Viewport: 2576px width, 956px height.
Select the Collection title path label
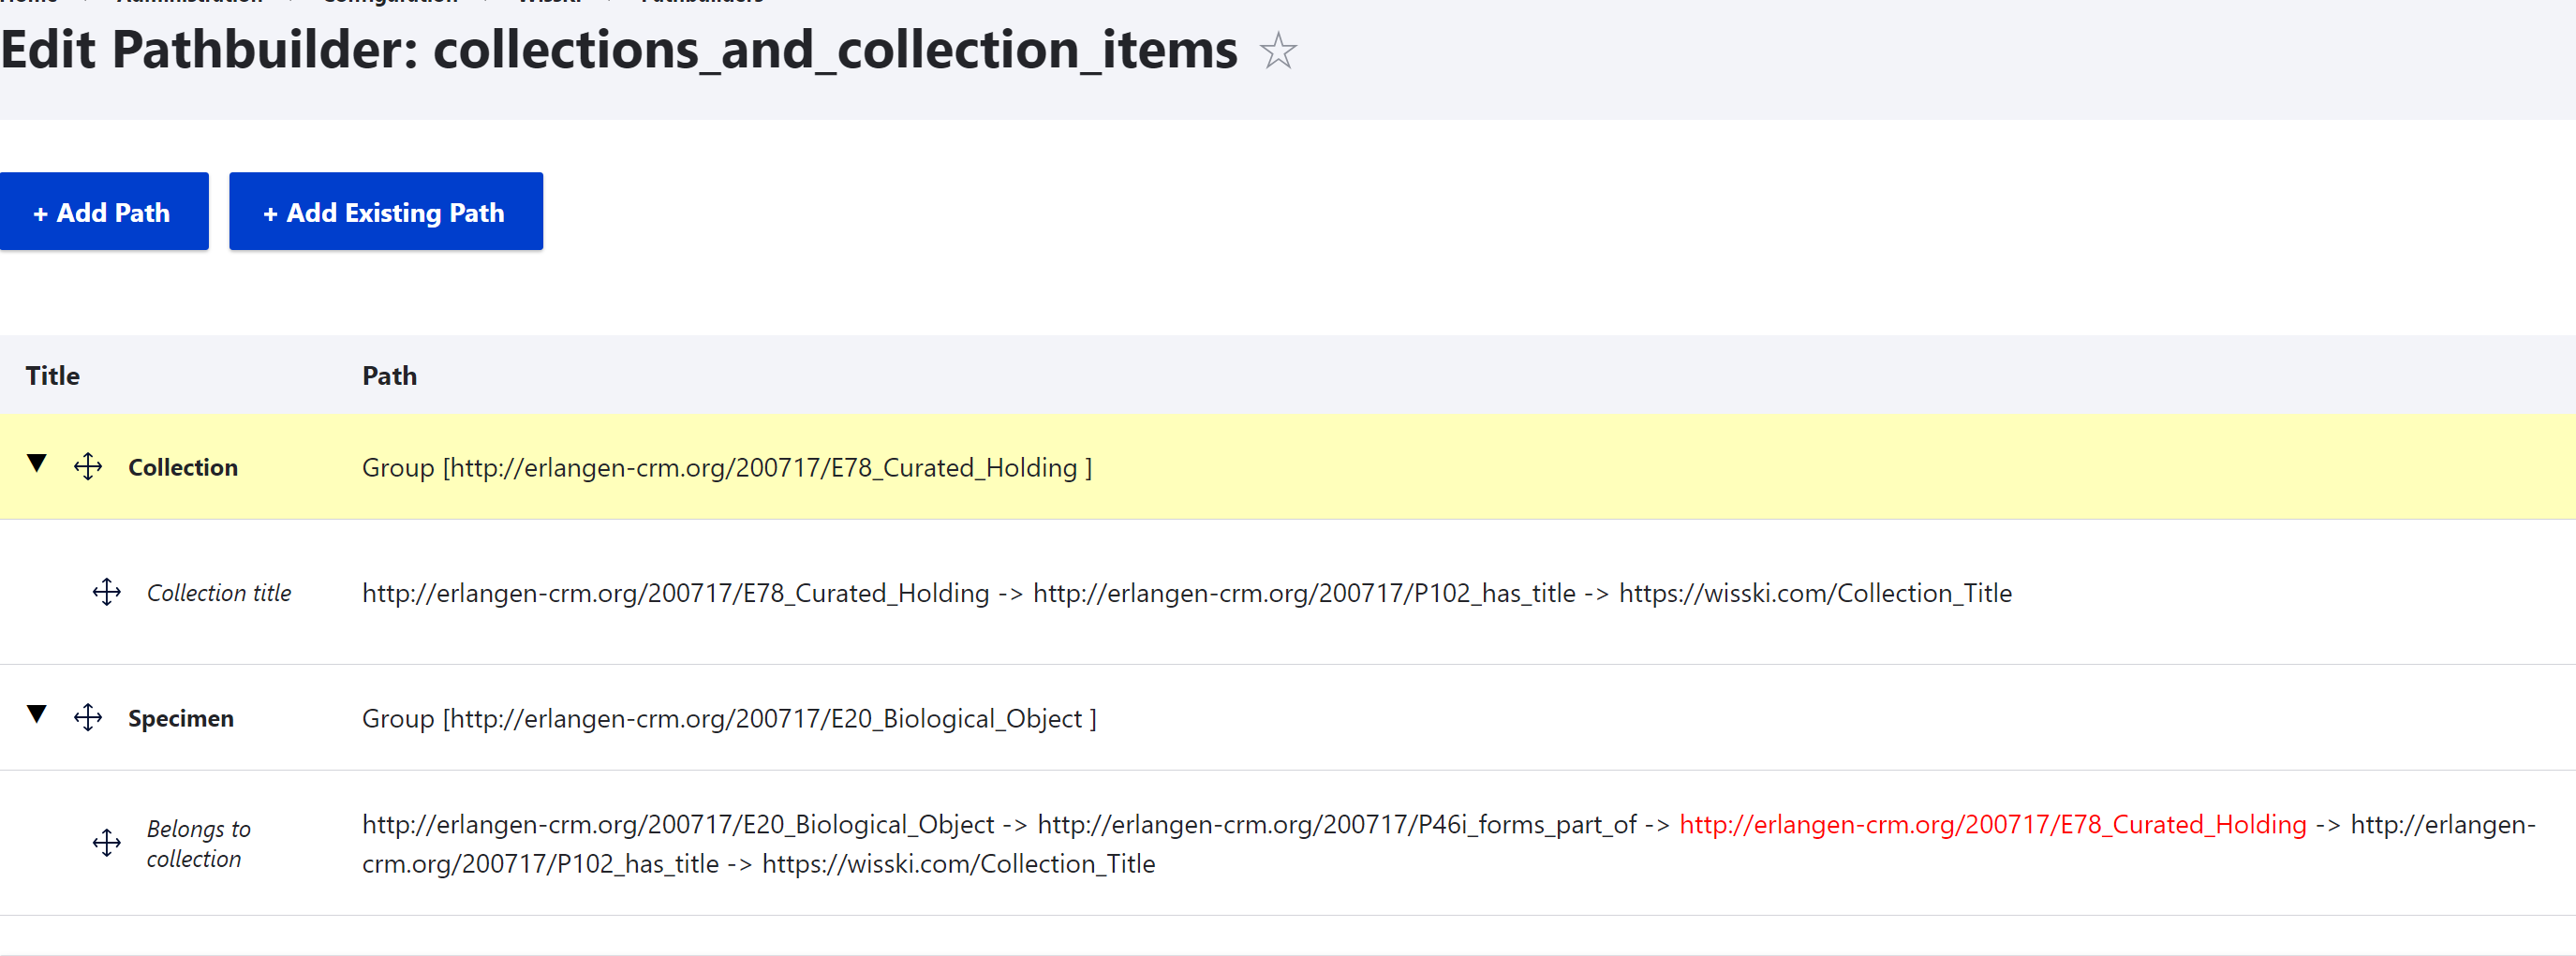(219, 593)
